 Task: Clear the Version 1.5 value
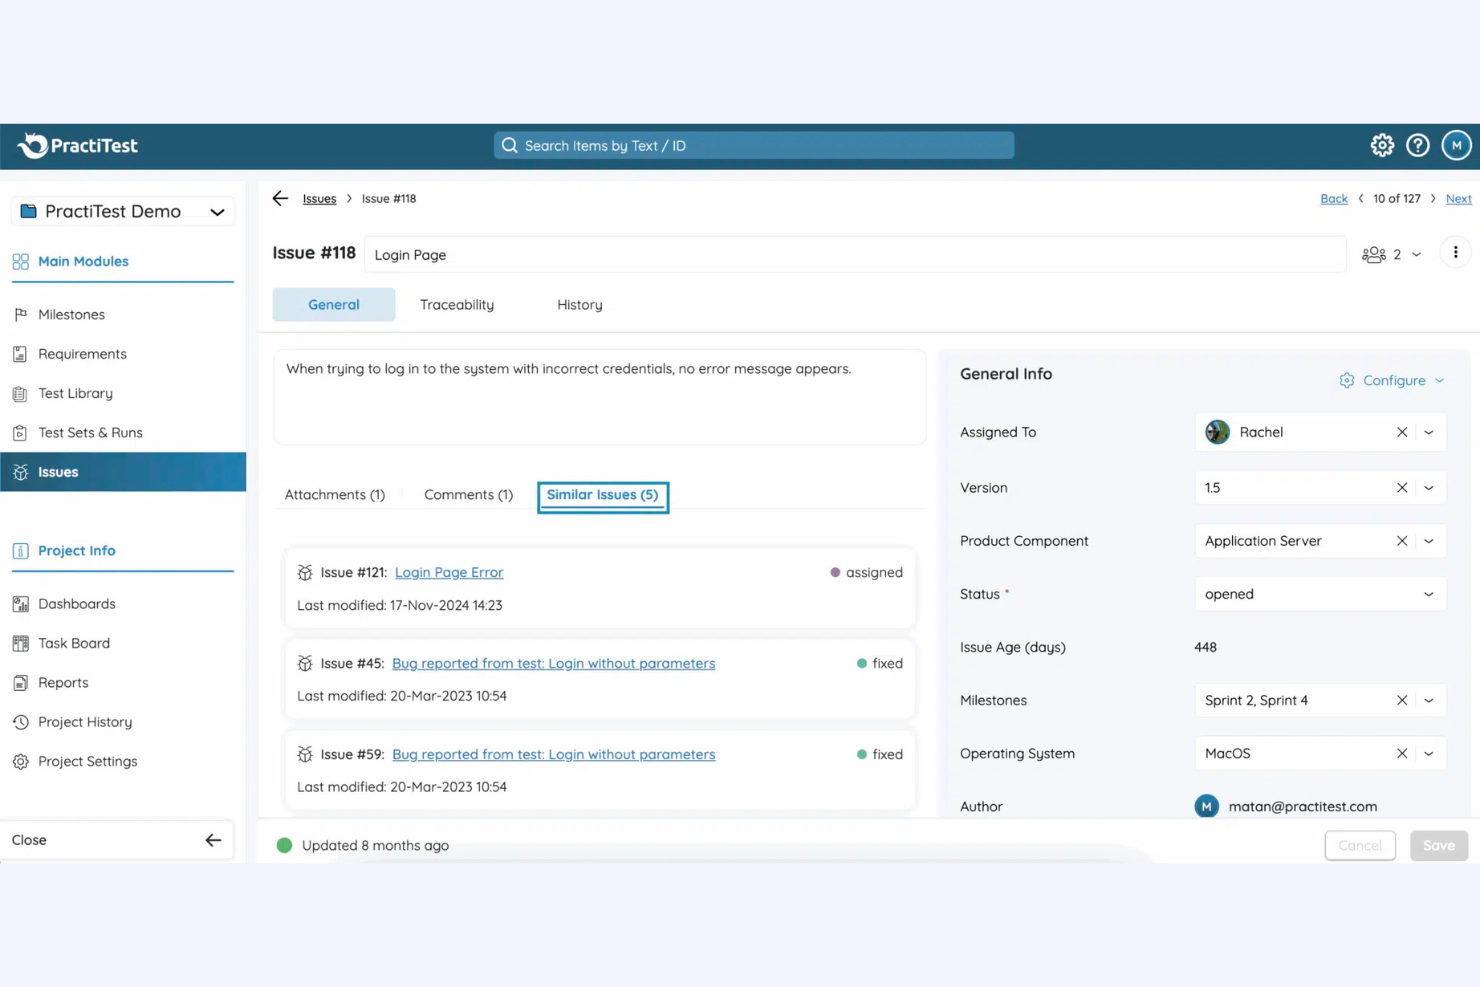[1401, 487]
